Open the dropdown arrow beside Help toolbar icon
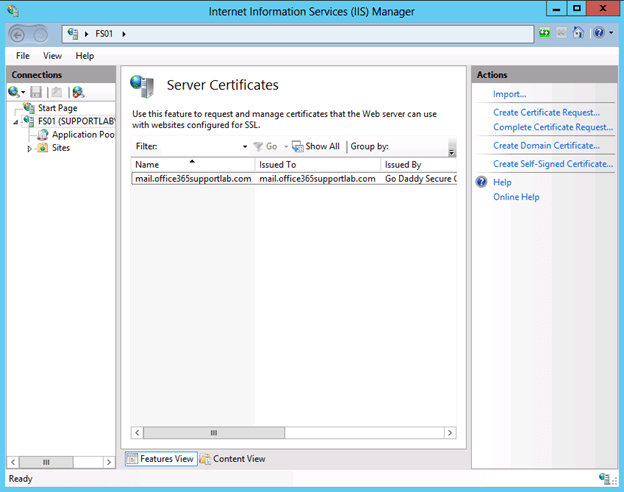Viewport: 624px width, 492px height. (x=611, y=33)
